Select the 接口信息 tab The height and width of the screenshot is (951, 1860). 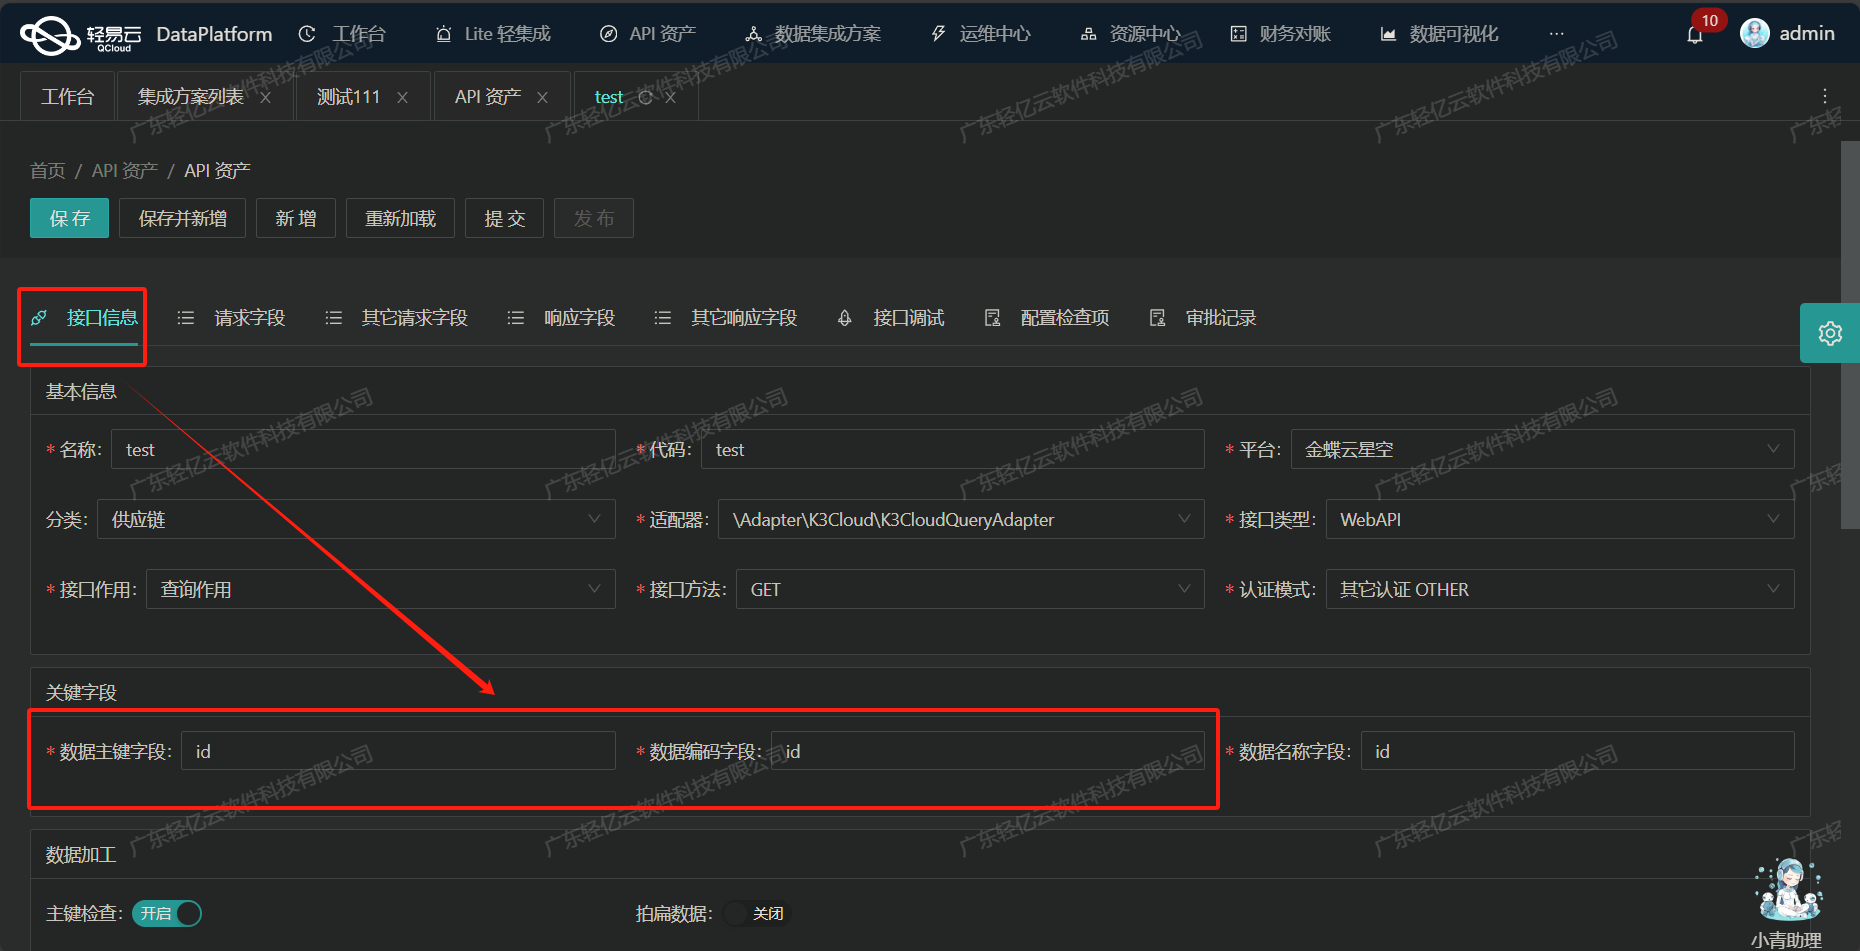pyautogui.click(x=84, y=318)
